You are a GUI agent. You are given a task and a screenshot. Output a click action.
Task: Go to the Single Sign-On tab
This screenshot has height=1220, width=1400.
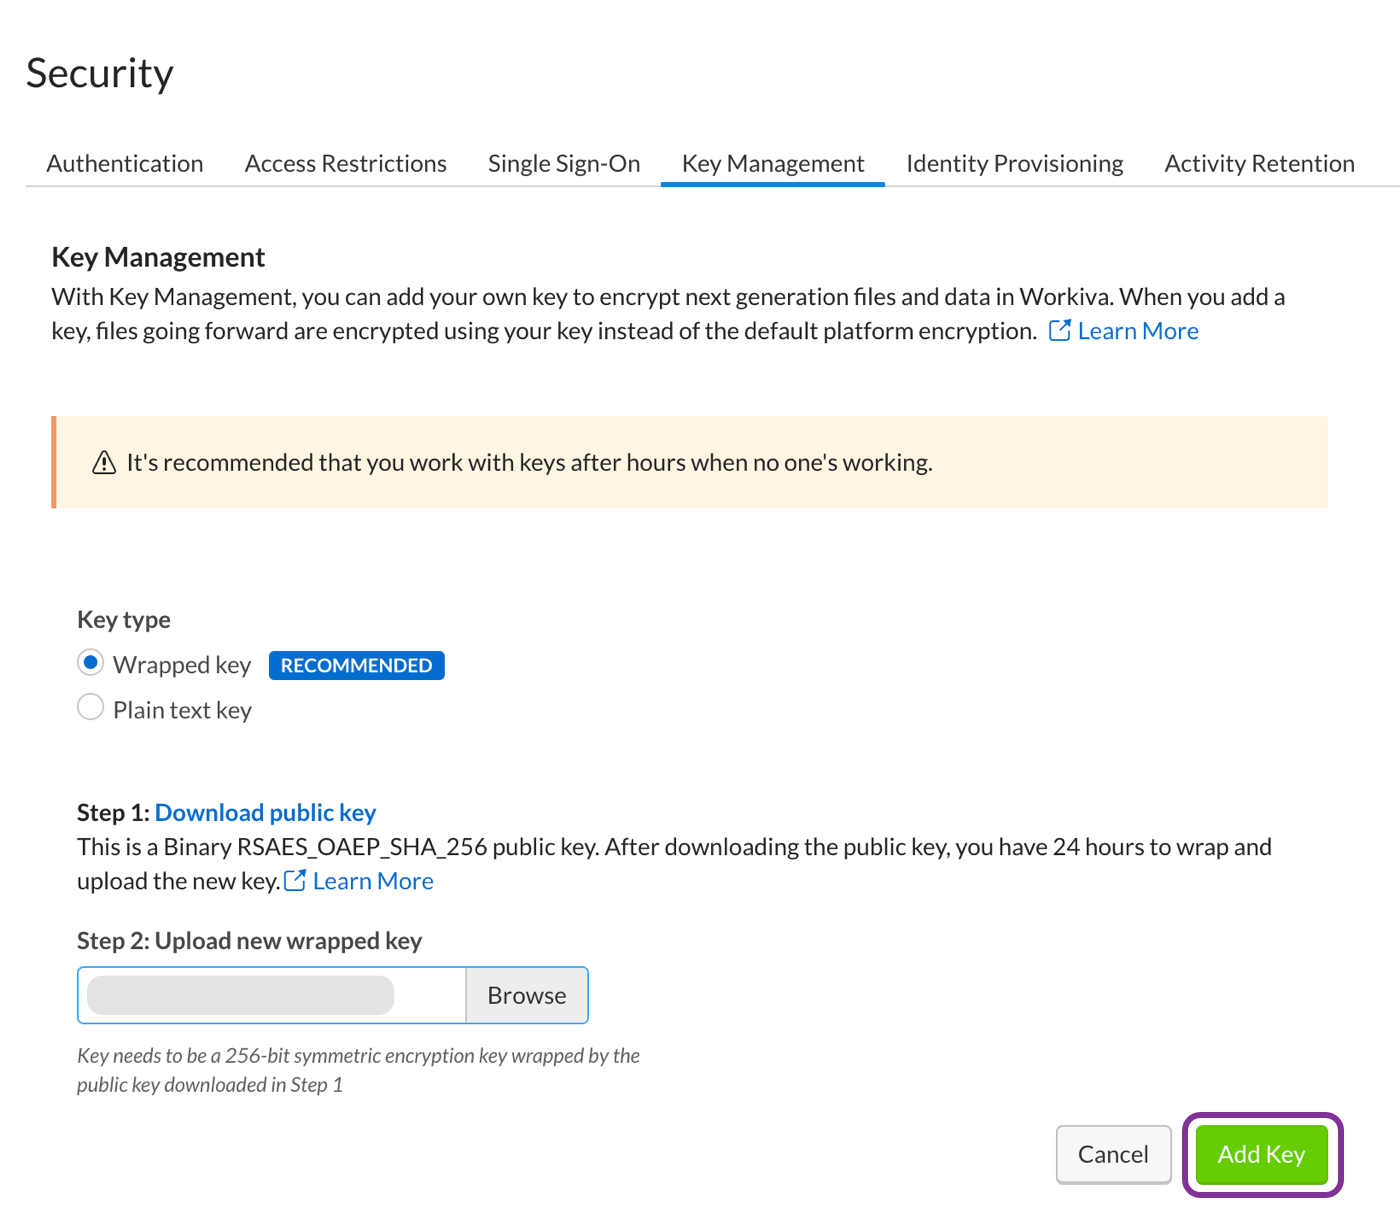(x=564, y=164)
